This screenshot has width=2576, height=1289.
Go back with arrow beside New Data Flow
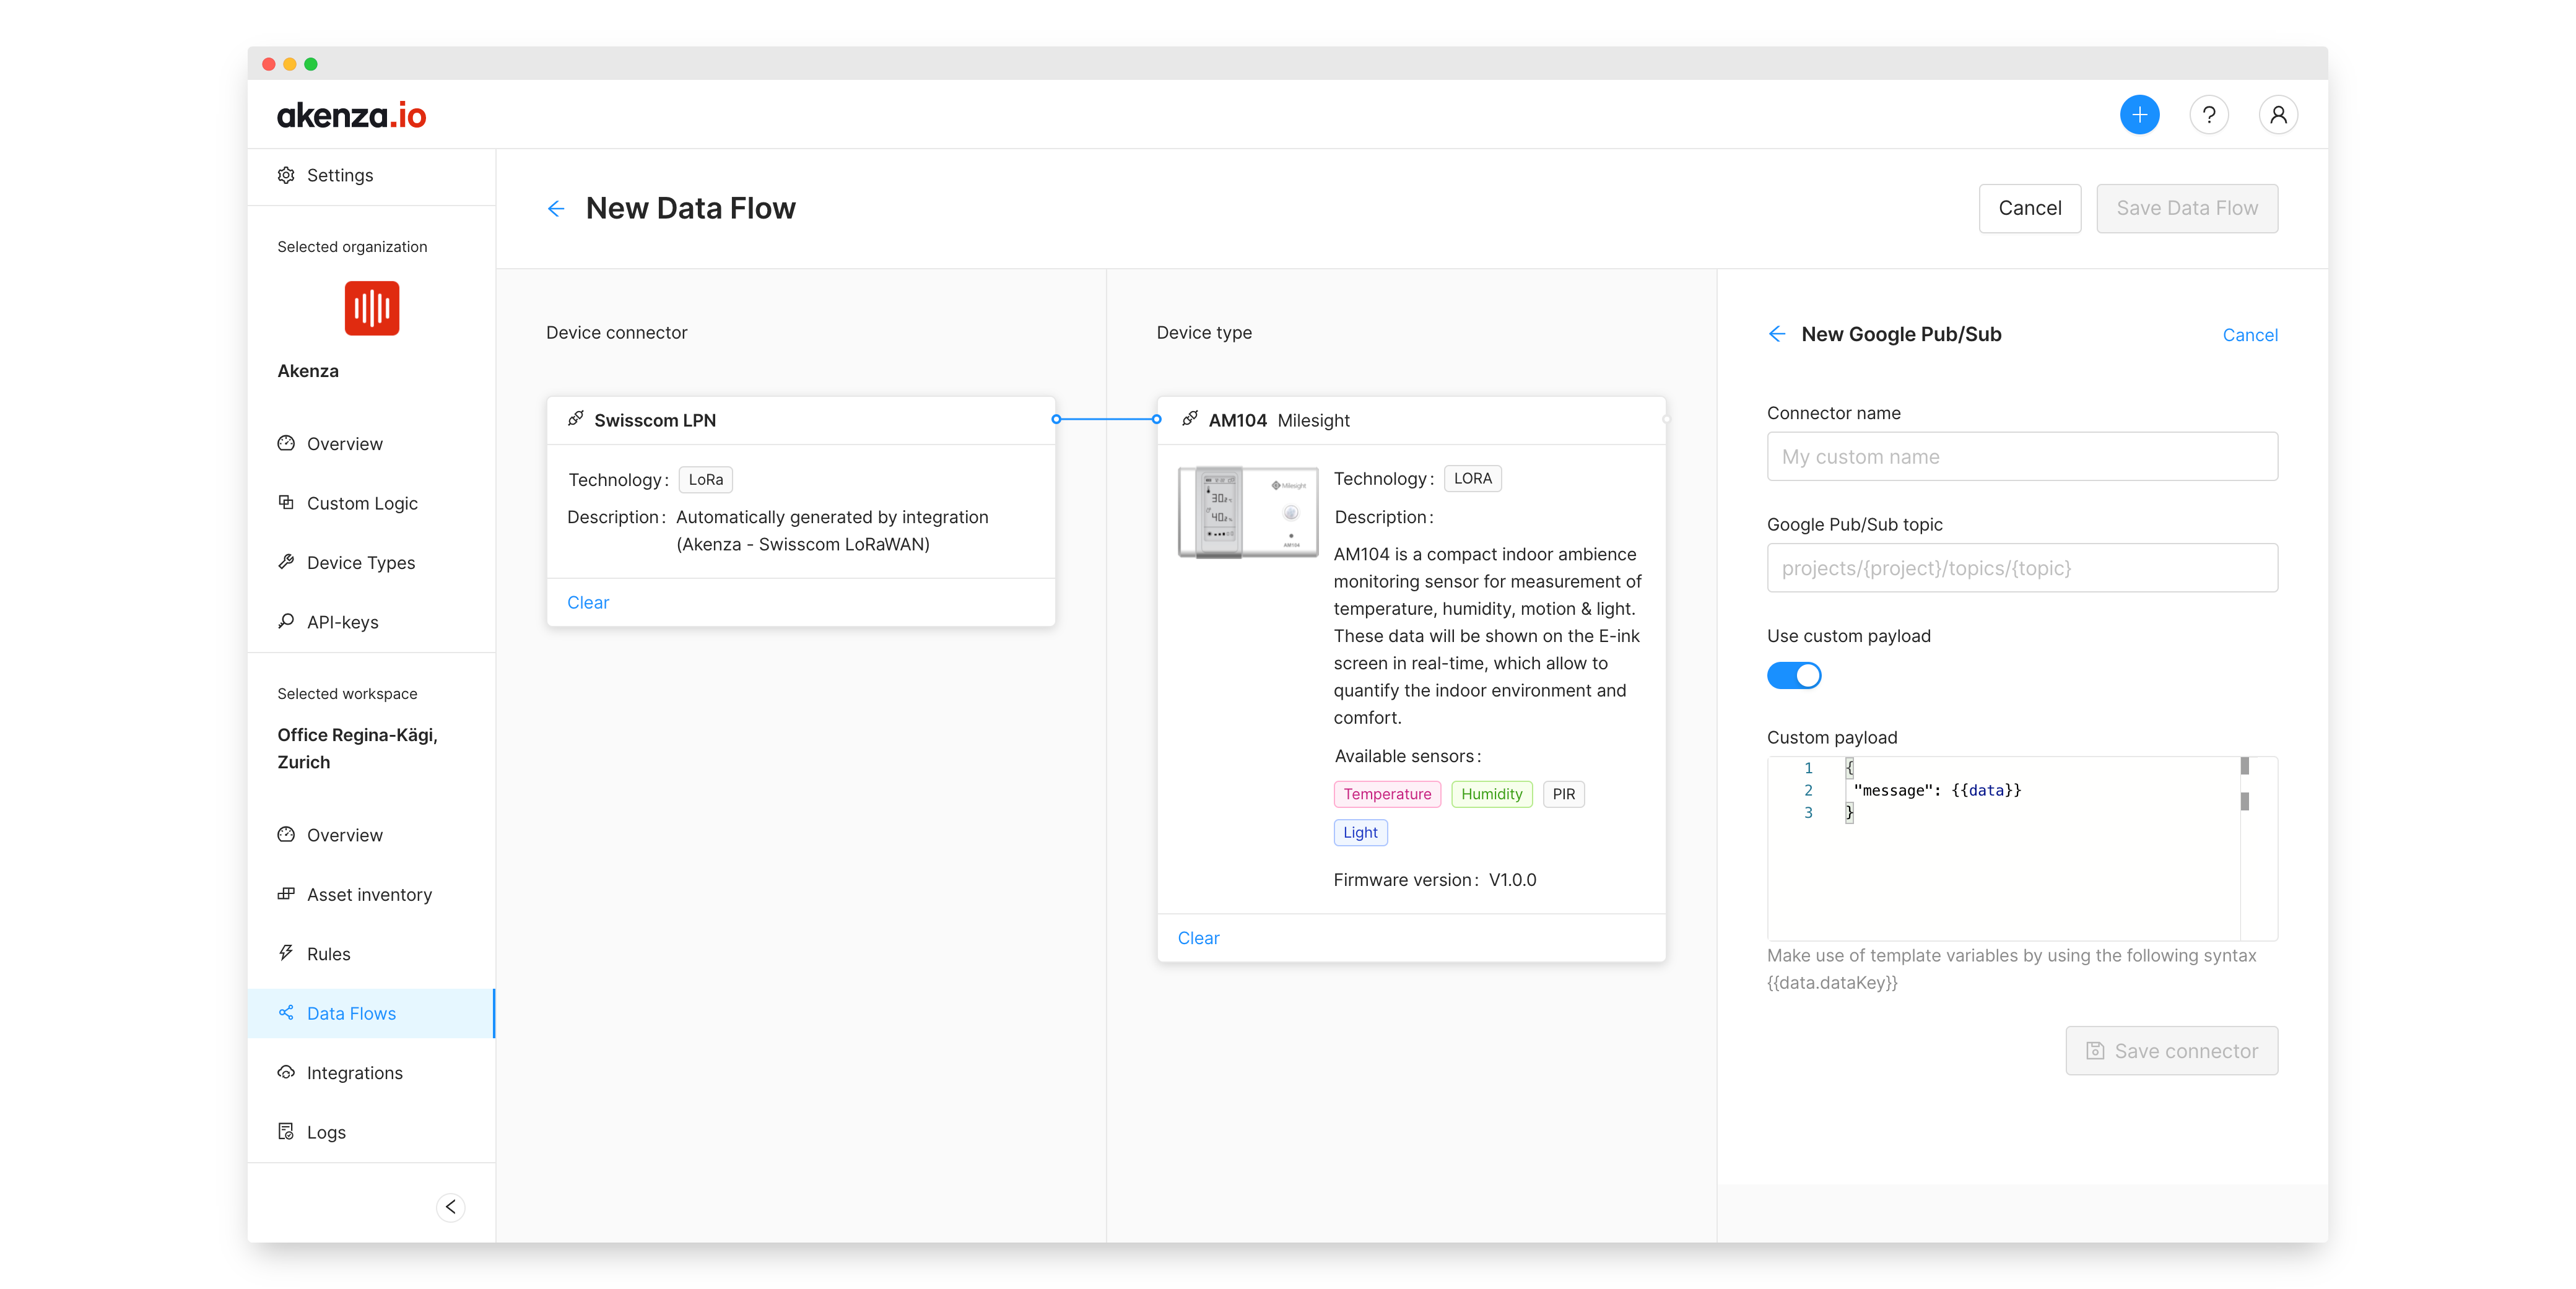pos(556,208)
